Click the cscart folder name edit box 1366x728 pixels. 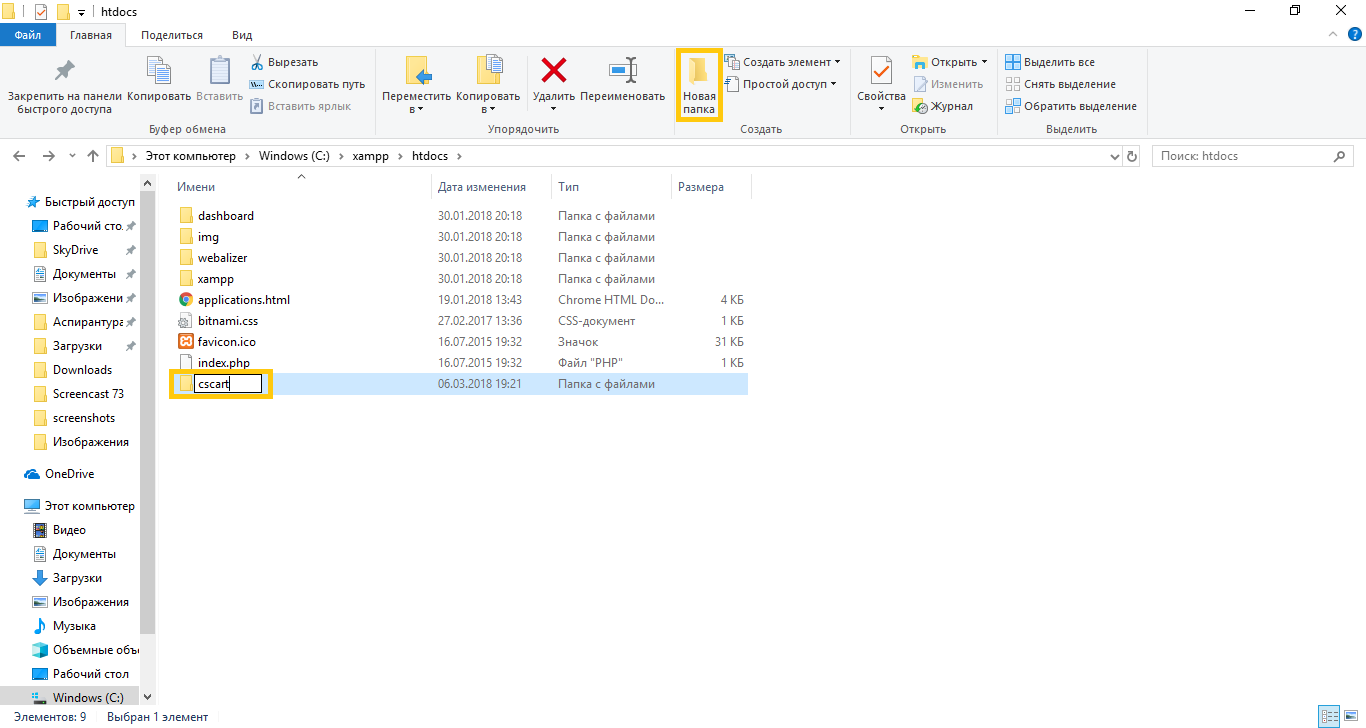(x=228, y=384)
